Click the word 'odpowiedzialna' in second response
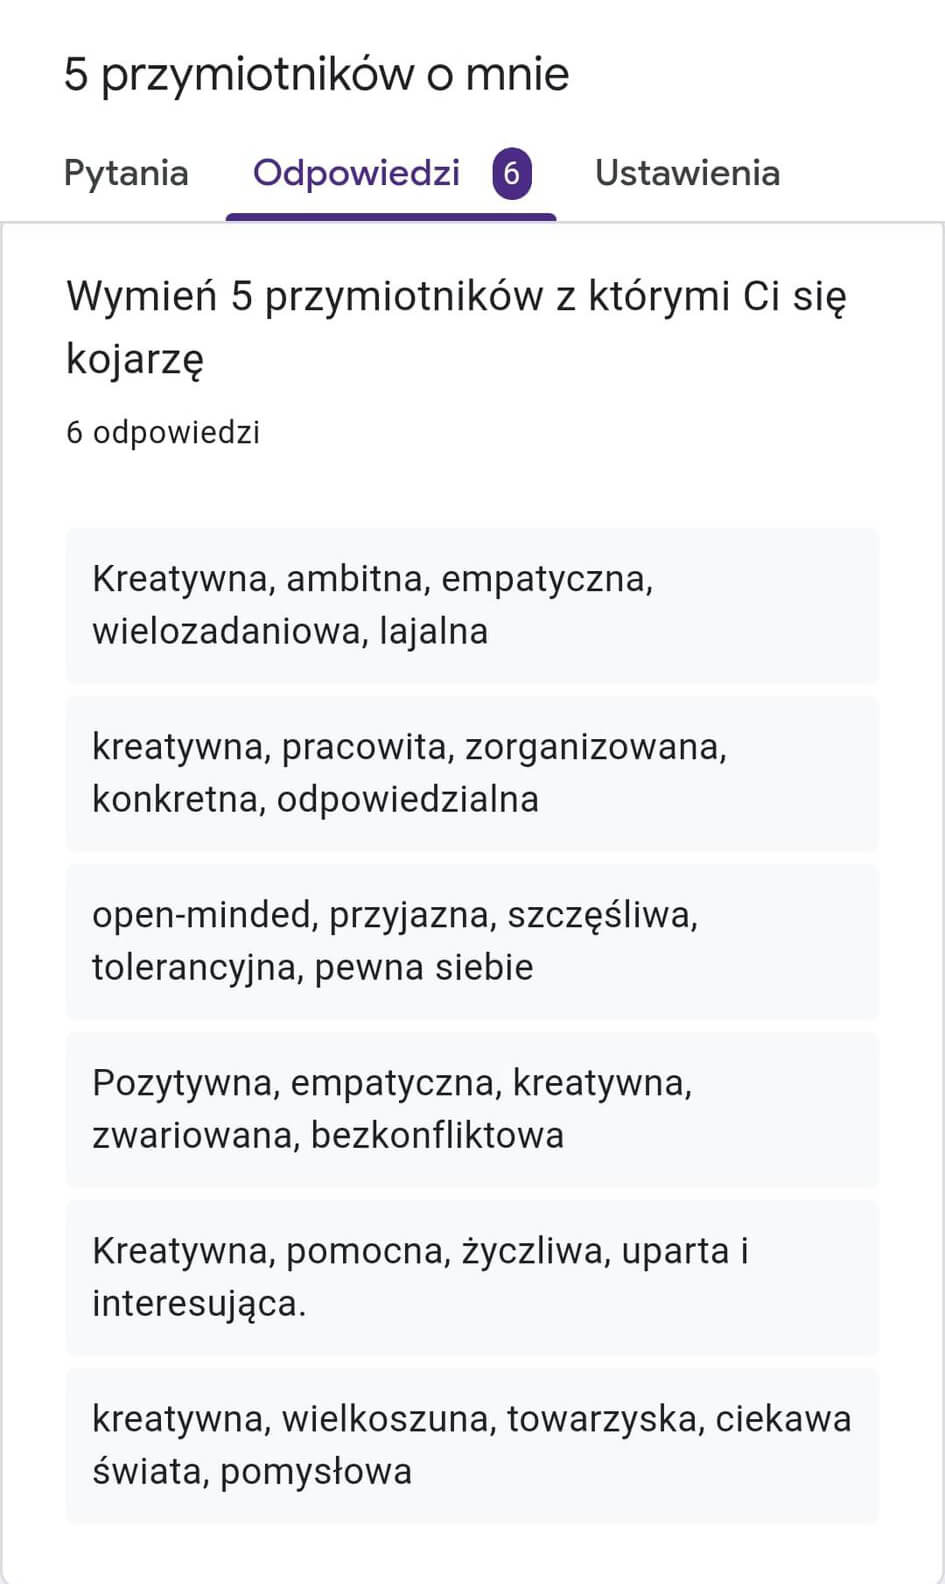The height and width of the screenshot is (1584, 945). pyautogui.click(x=408, y=799)
